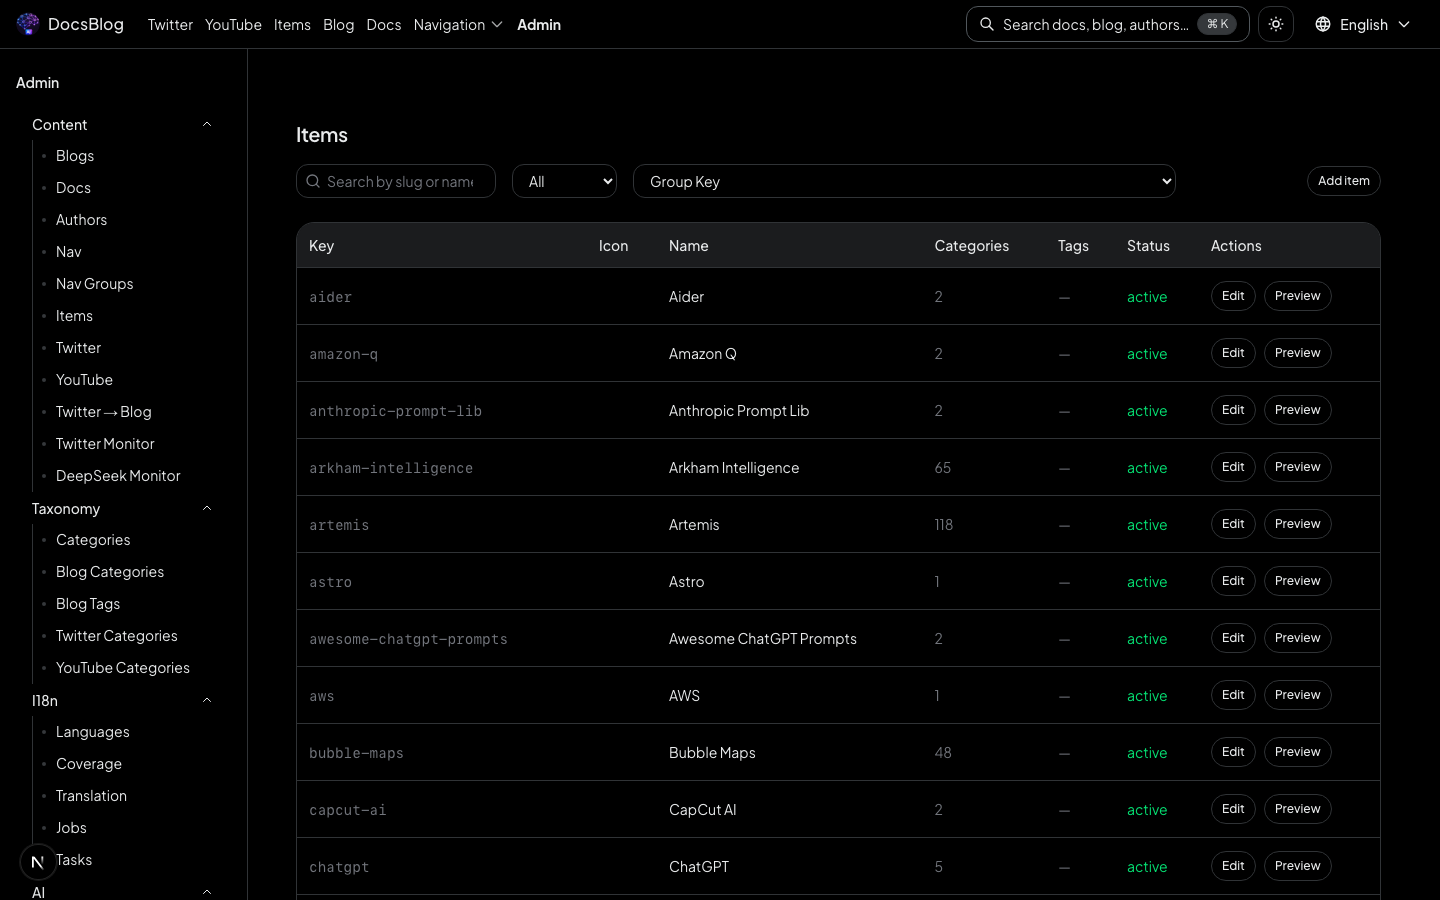Click the globe language icon
This screenshot has height=900, width=1440.
pyautogui.click(x=1323, y=24)
